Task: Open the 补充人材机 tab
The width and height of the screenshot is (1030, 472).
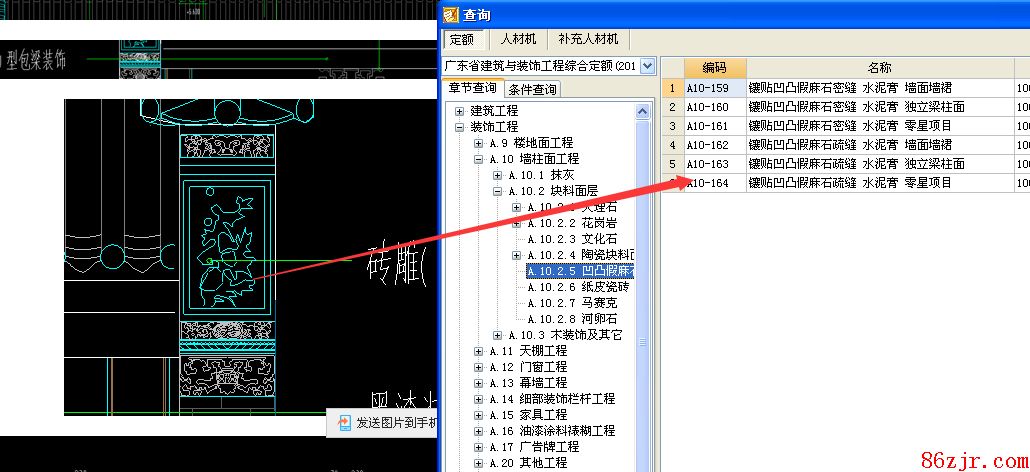Action: tap(588, 39)
